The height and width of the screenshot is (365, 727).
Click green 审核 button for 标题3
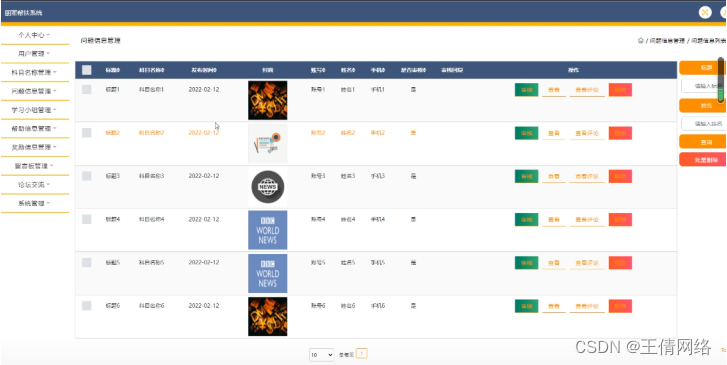point(526,176)
